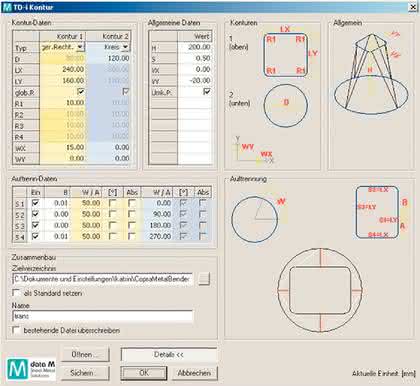Confirm with the OK button
The width and height of the screenshot is (420, 386).
click(144, 373)
